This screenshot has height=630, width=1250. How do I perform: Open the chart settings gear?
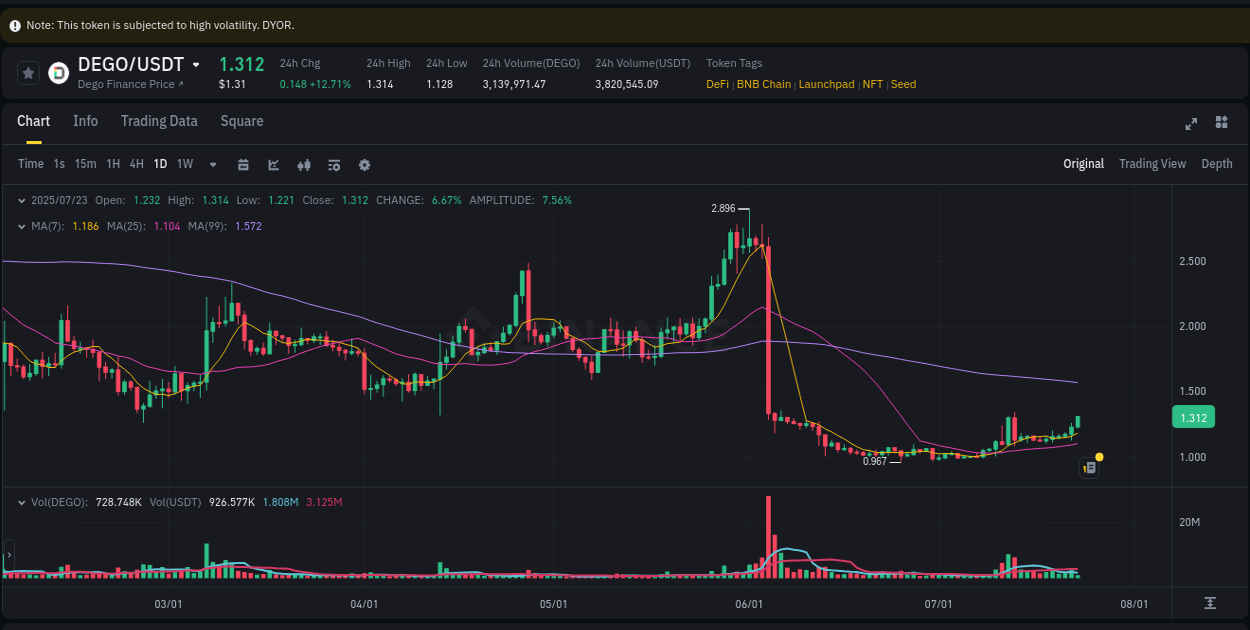[364, 164]
